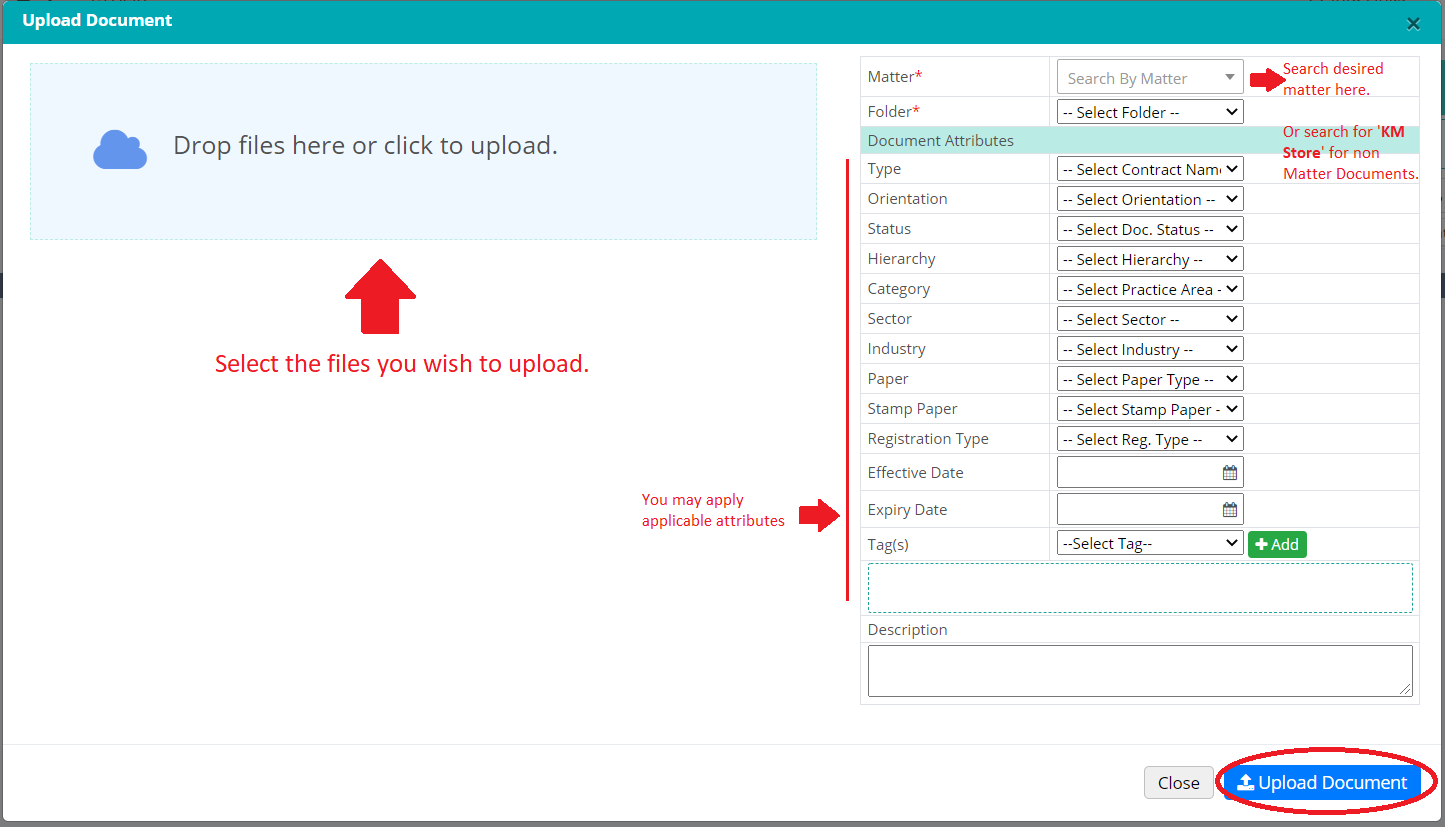
Task: Open the Search By Matter dropdown
Action: (x=1149, y=78)
